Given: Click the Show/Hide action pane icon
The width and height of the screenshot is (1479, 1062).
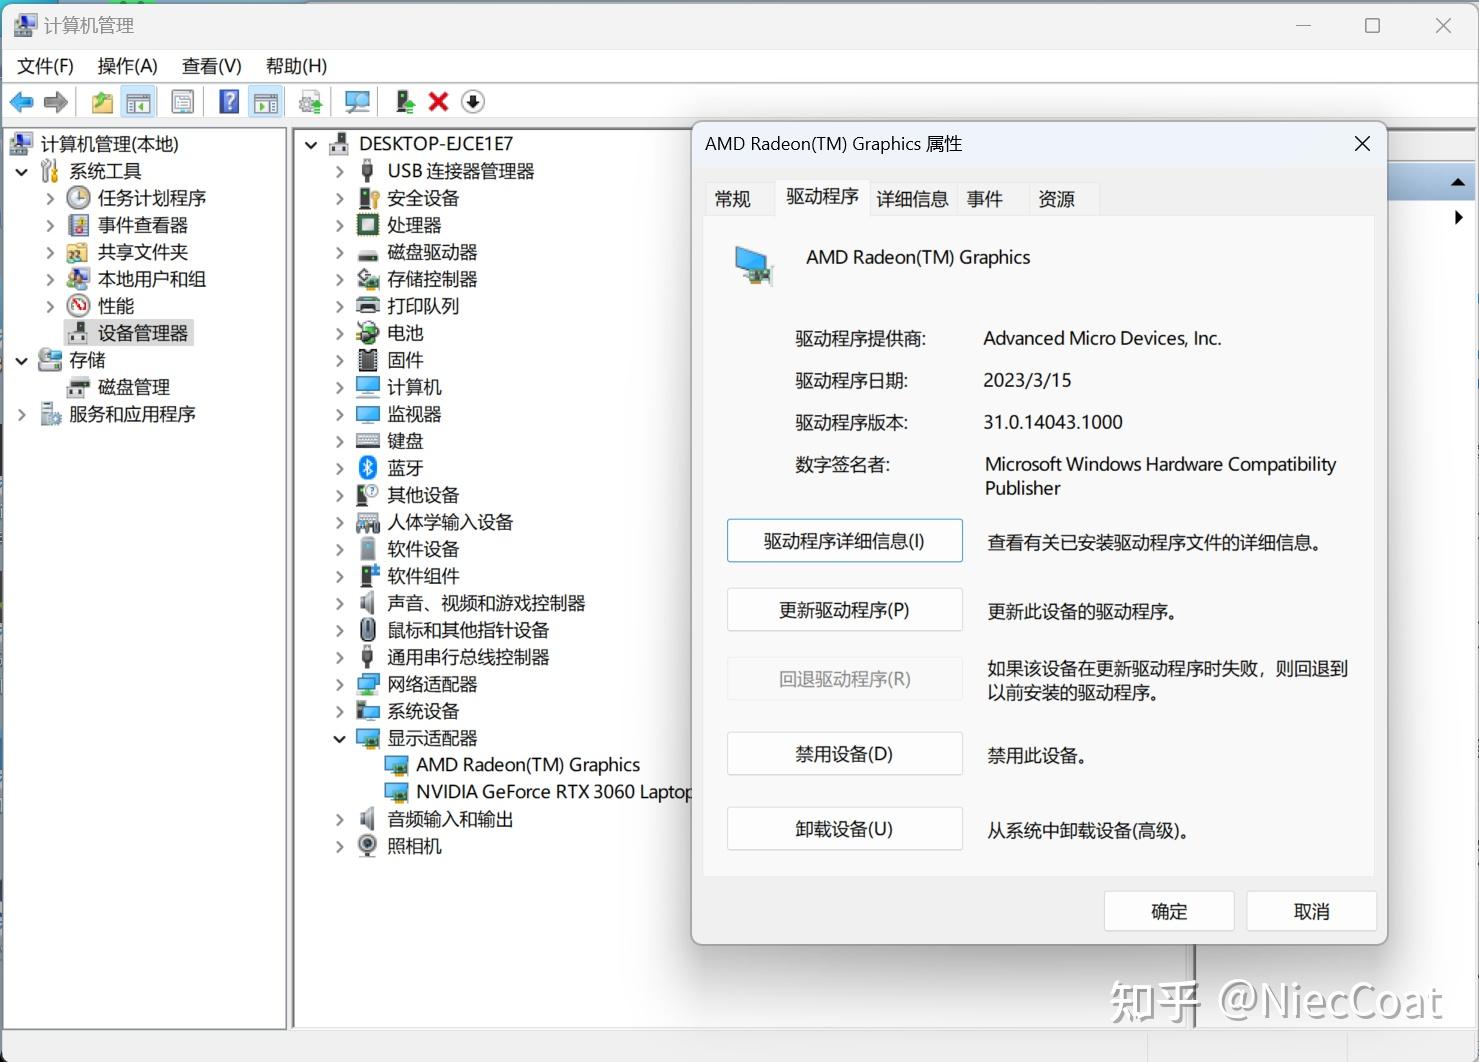Looking at the screenshot, I should [x=266, y=101].
